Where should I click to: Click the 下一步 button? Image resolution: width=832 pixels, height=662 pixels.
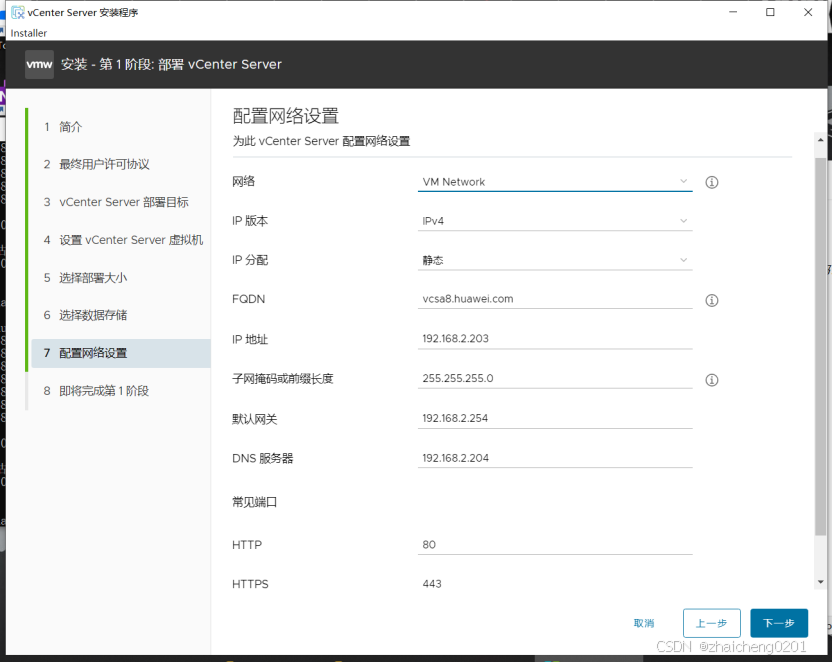coord(779,623)
